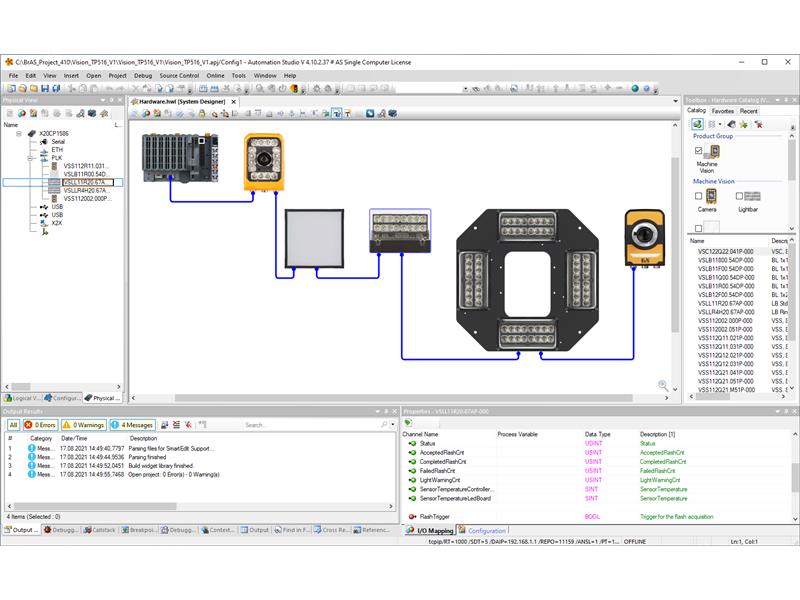Click the dark cube icon in Physical View toolbar
Image resolution: width=800 pixels, height=600 pixels.
pyautogui.click(x=92, y=113)
